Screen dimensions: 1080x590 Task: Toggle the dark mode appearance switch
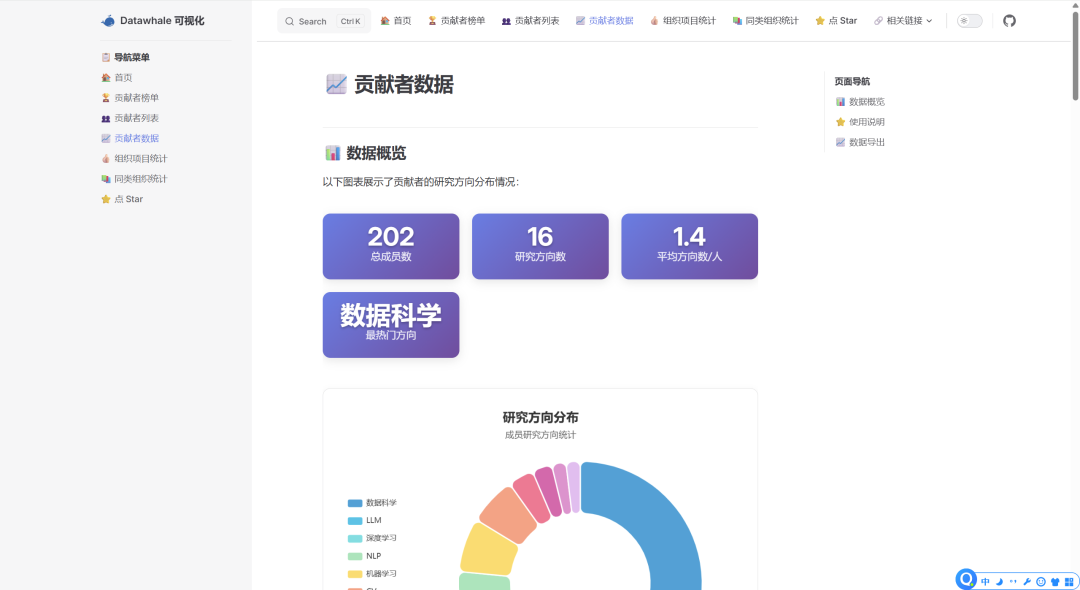coord(969,21)
